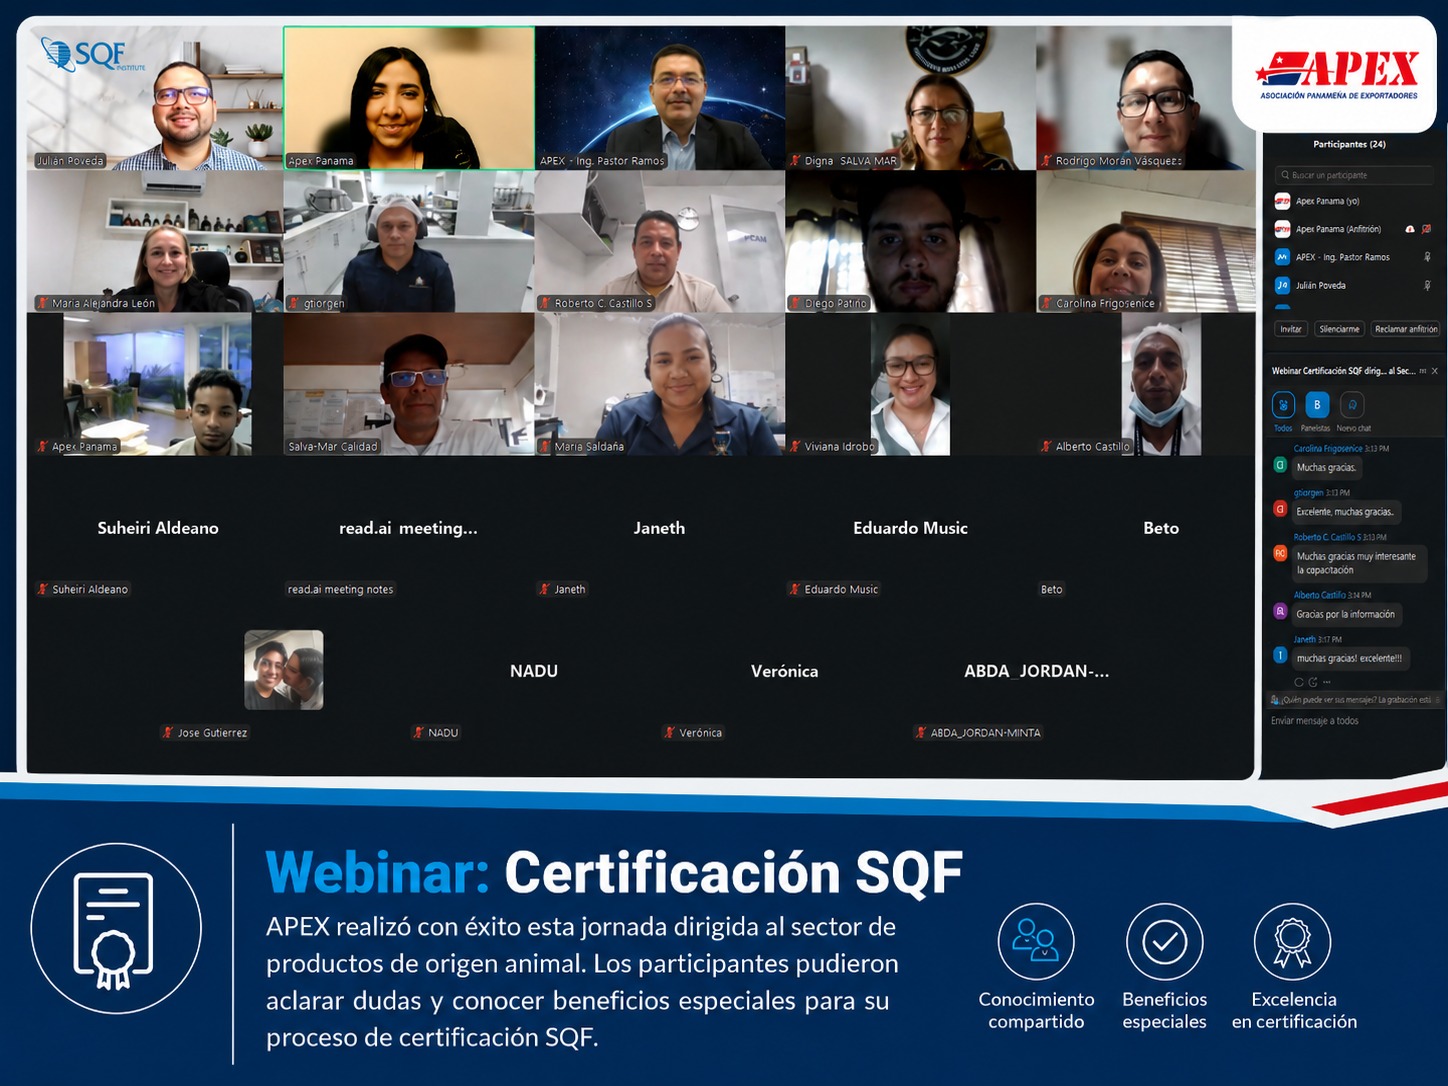Click the chat title 'Webinar Certificación SQF dirig...'
Image resolution: width=1448 pixels, height=1086 pixels.
click(x=1342, y=371)
